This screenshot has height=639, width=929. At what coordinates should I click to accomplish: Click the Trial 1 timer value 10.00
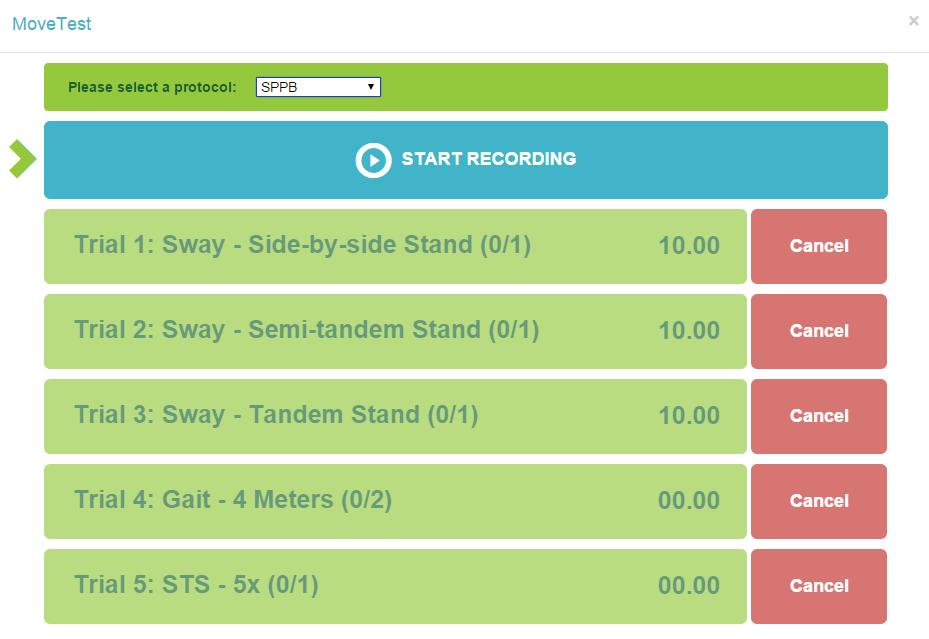point(689,246)
